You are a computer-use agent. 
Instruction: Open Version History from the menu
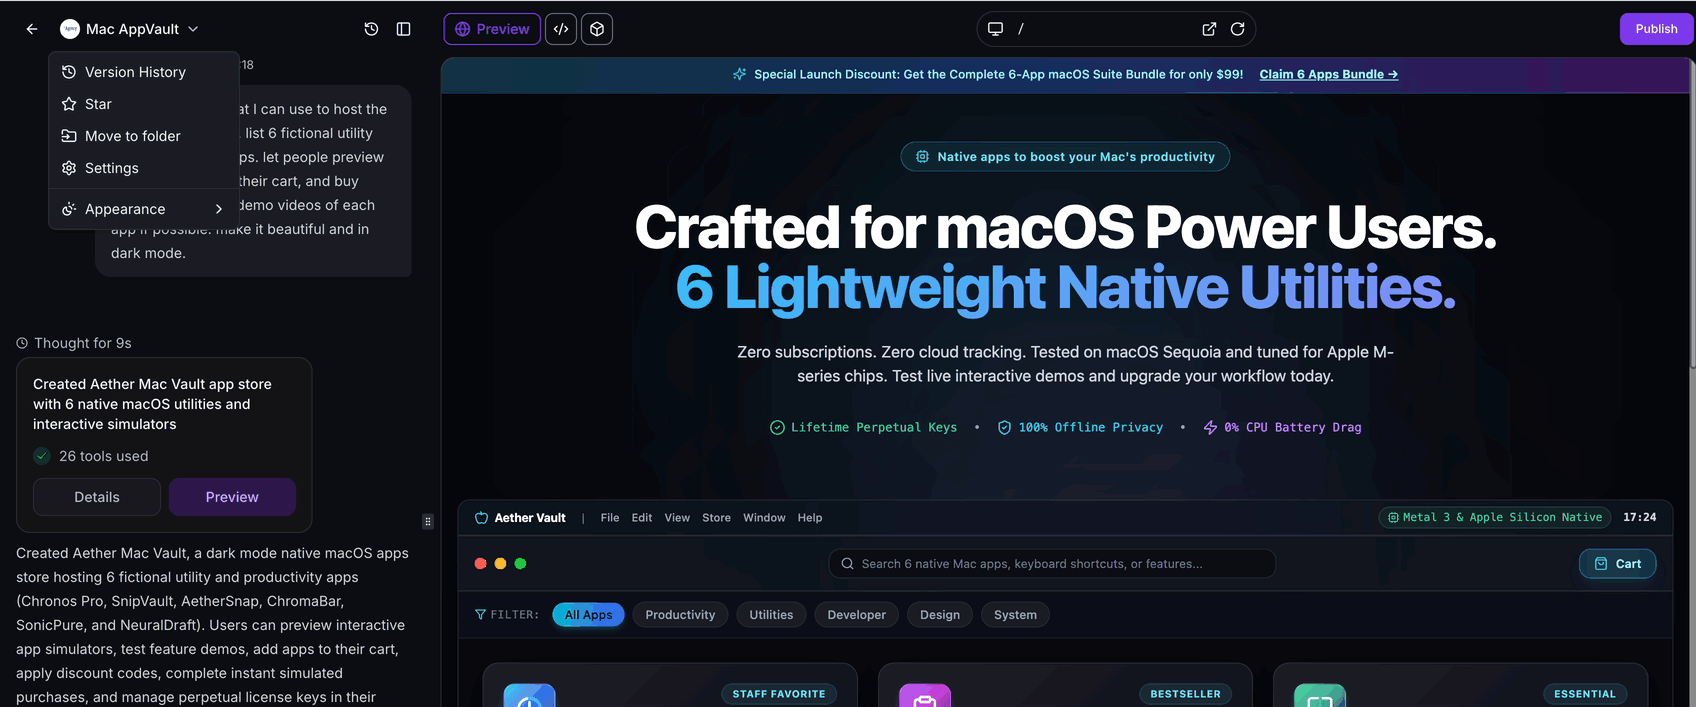pyautogui.click(x=144, y=72)
